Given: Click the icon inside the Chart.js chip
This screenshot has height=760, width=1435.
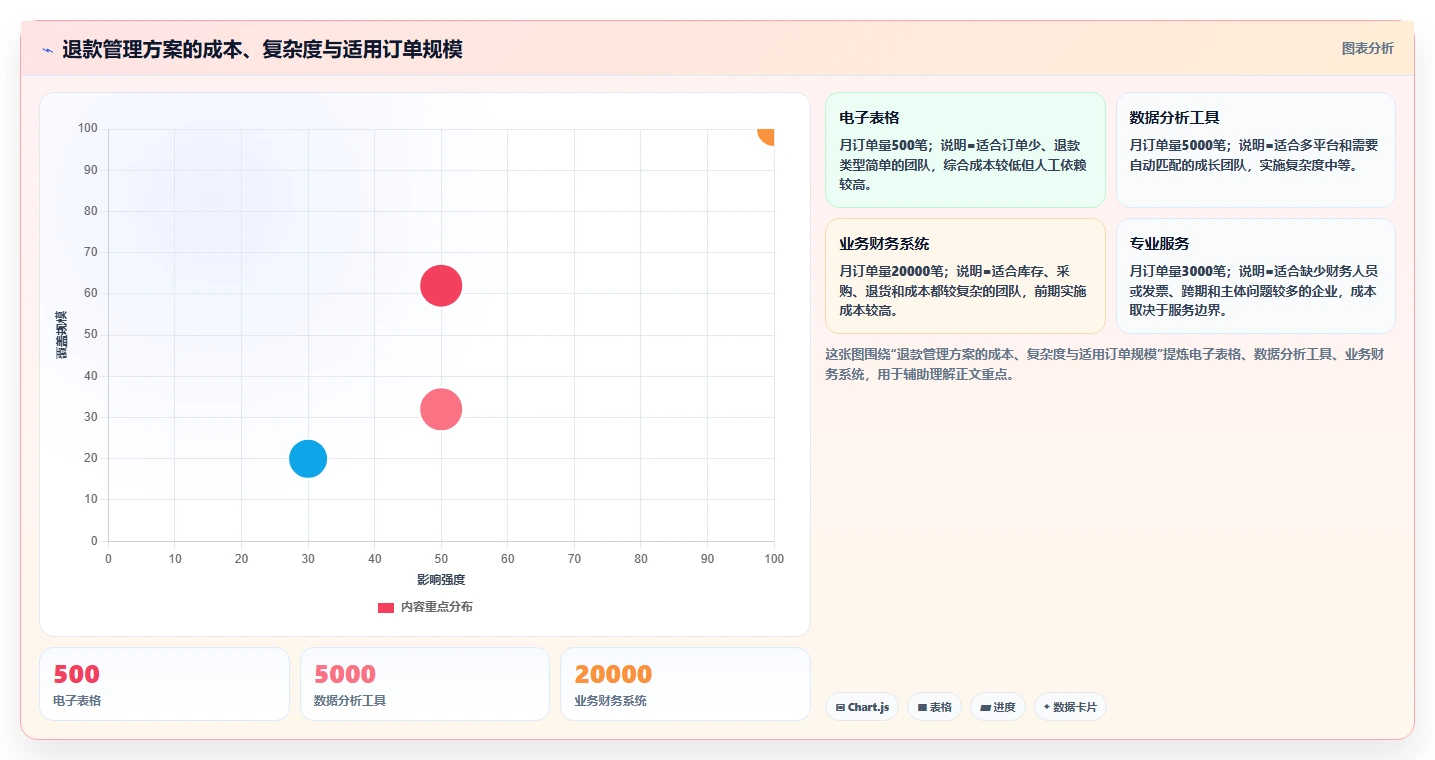Looking at the screenshot, I should [x=840, y=707].
